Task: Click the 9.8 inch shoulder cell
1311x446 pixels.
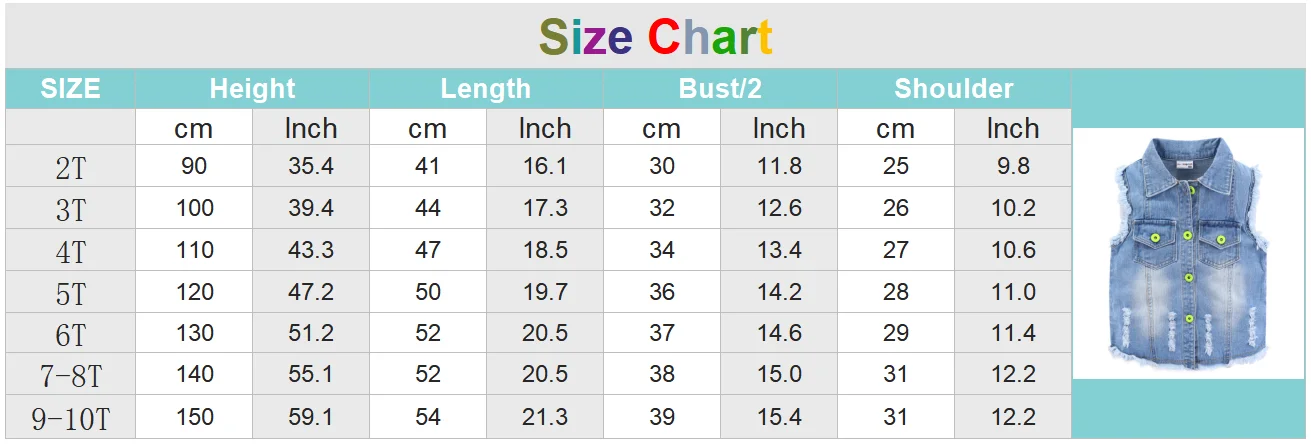Action: [1013, 166]
